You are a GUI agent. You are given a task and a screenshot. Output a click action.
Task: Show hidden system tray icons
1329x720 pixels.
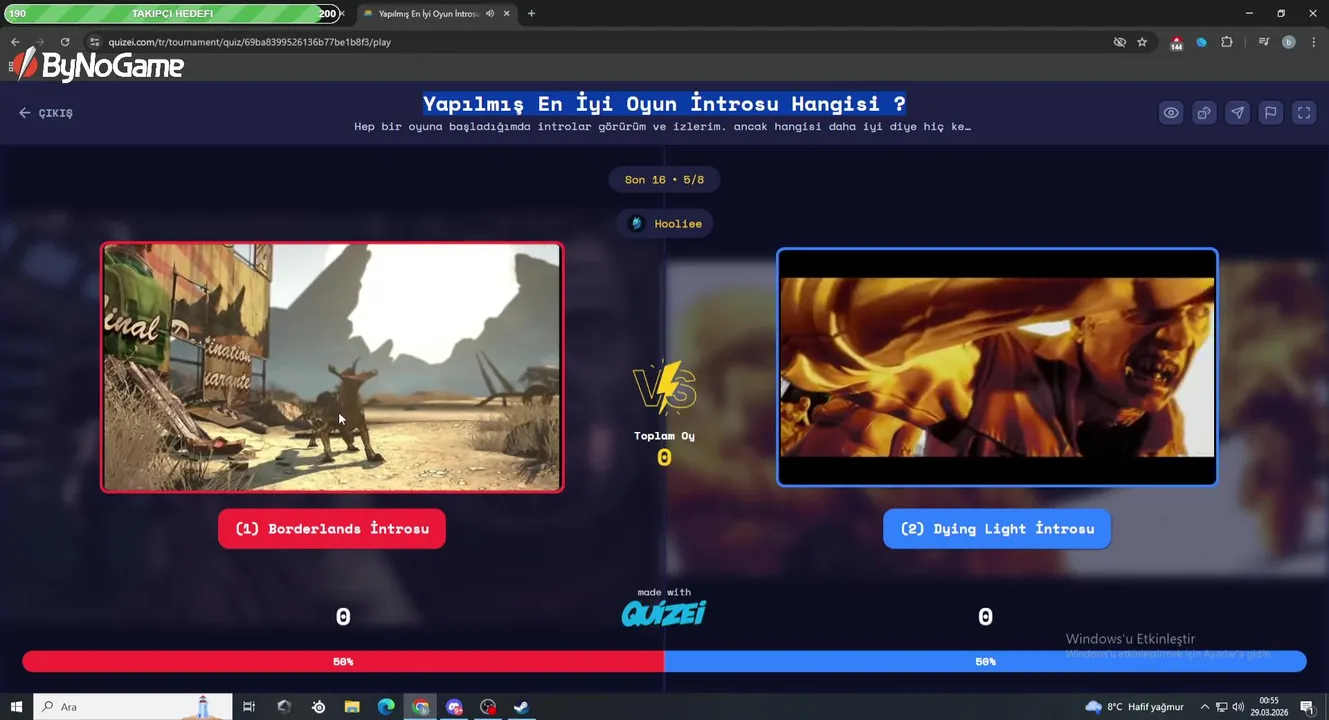coord(1204,707)
